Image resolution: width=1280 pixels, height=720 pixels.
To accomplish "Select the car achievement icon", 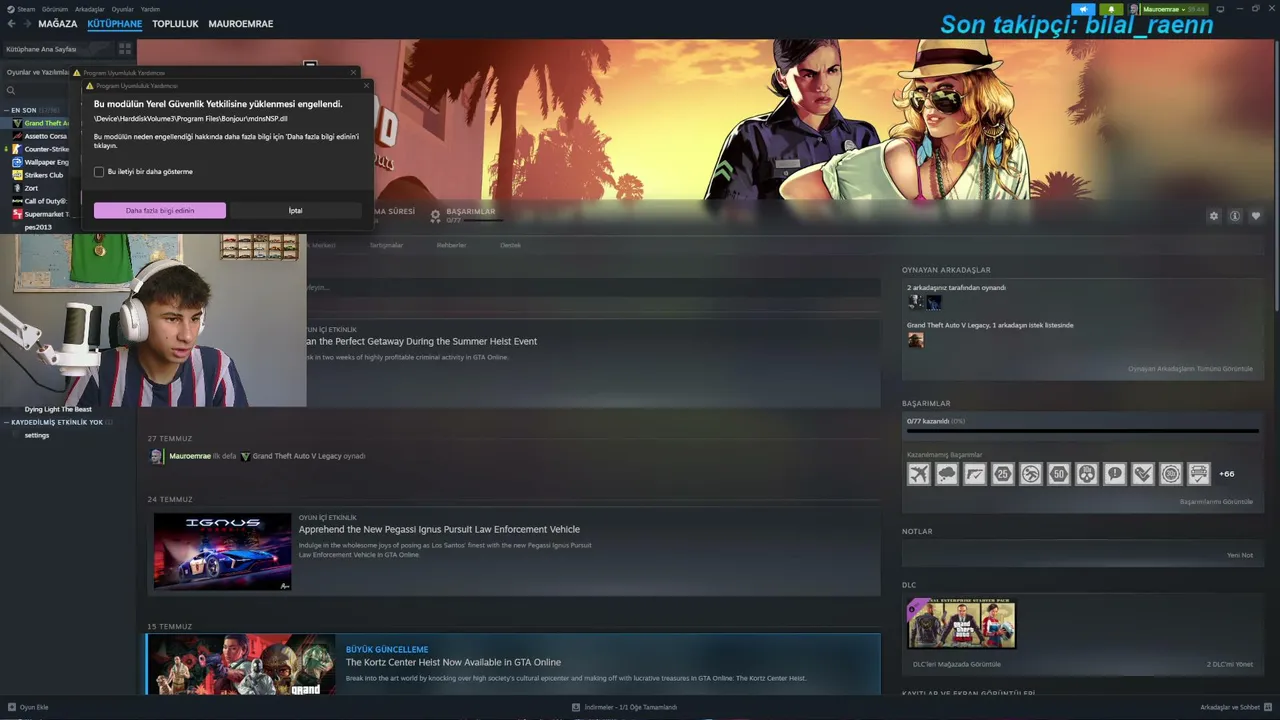I will pos(1199,474).
